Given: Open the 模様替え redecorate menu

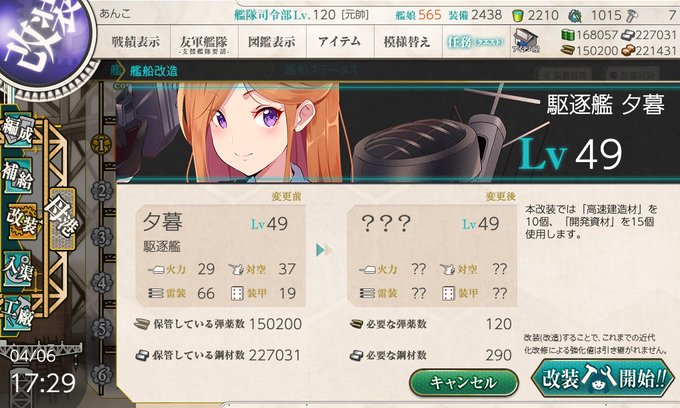Looking at the screenshot, I should click(408, 42).
